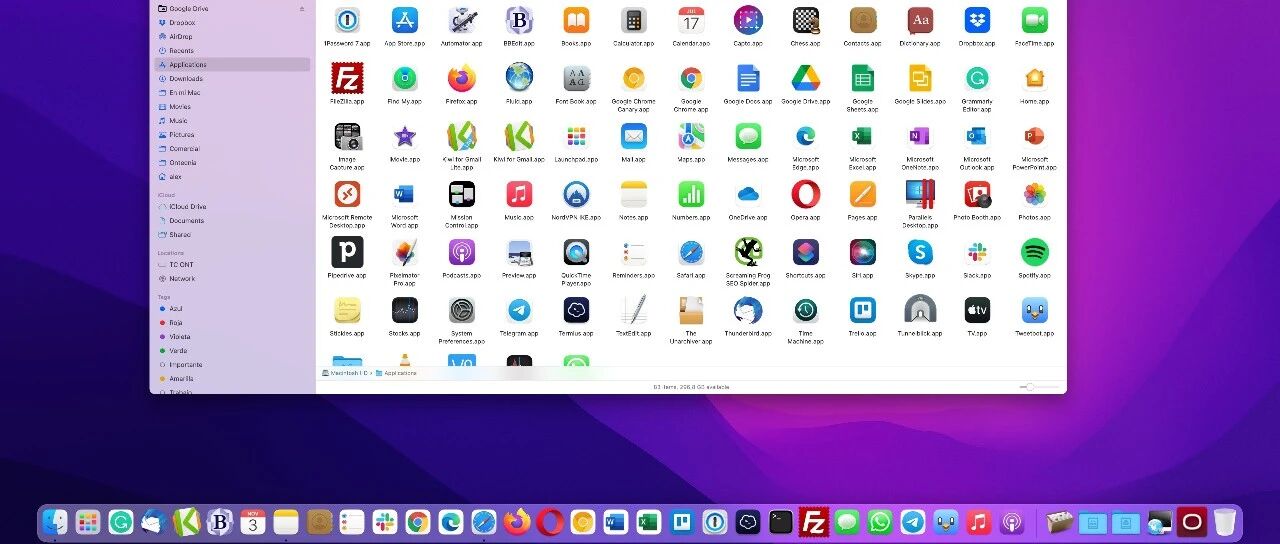The image size is (1280, 544).
Task: Click Applications in the path bar
Action: click(396, 373)
